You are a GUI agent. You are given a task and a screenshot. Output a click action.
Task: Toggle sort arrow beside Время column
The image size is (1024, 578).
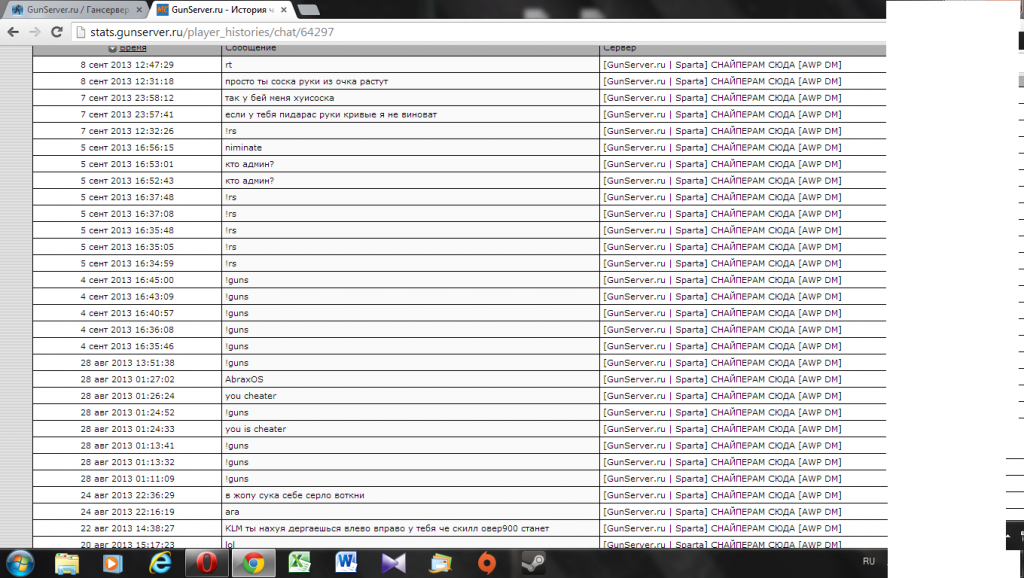[x=112, y=48]
